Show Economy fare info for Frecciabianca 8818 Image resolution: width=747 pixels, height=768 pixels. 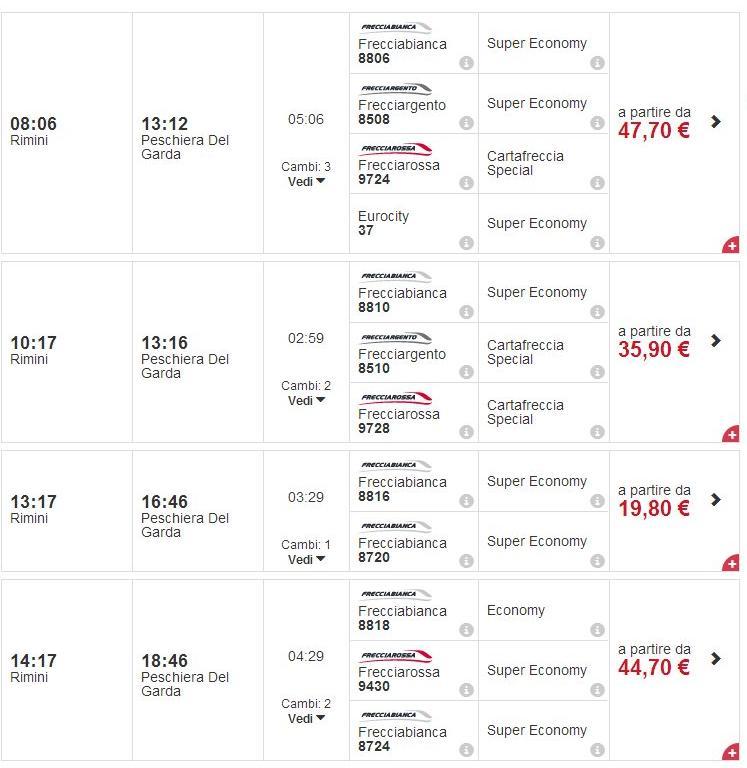[x=597, y=630]
